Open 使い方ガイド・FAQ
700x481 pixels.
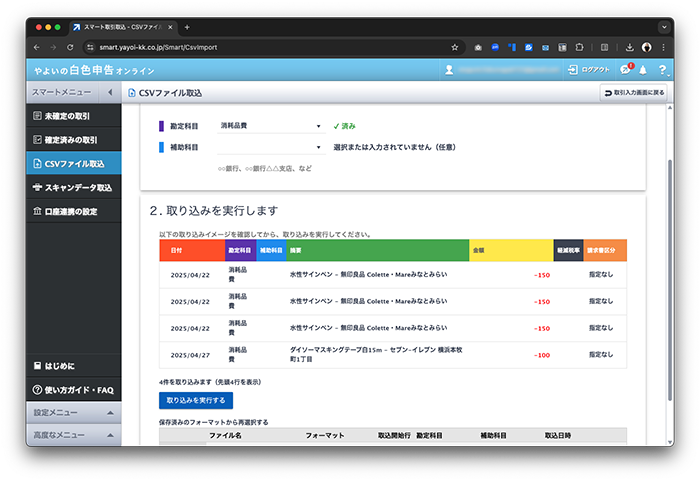[x=74, y=390]
